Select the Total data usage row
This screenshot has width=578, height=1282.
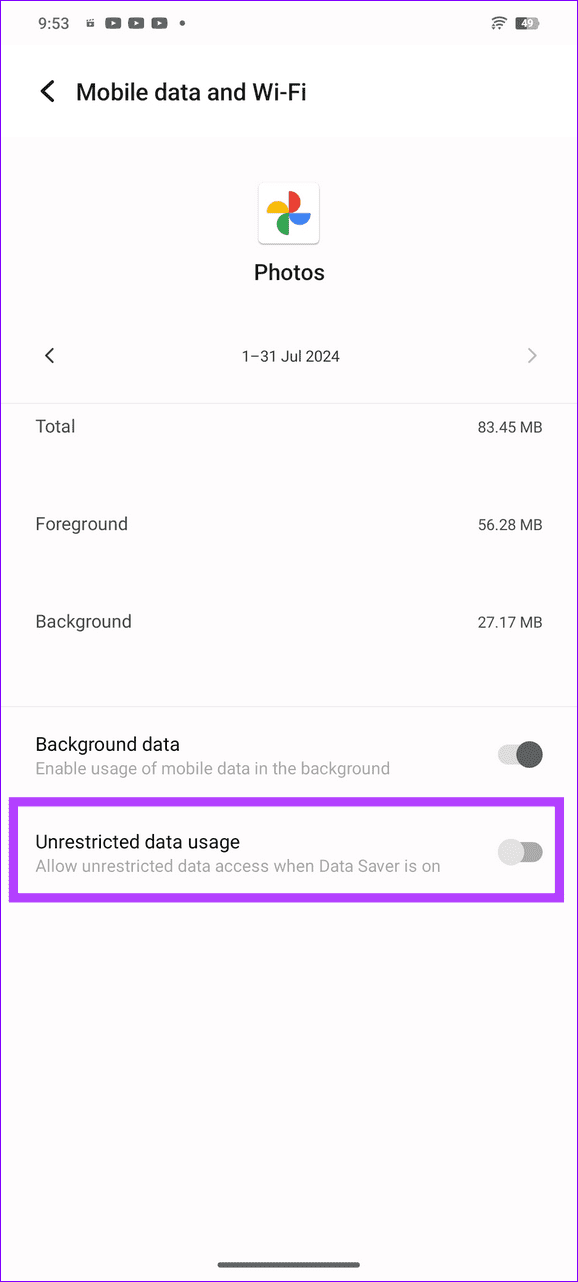[x=289, y=426]
